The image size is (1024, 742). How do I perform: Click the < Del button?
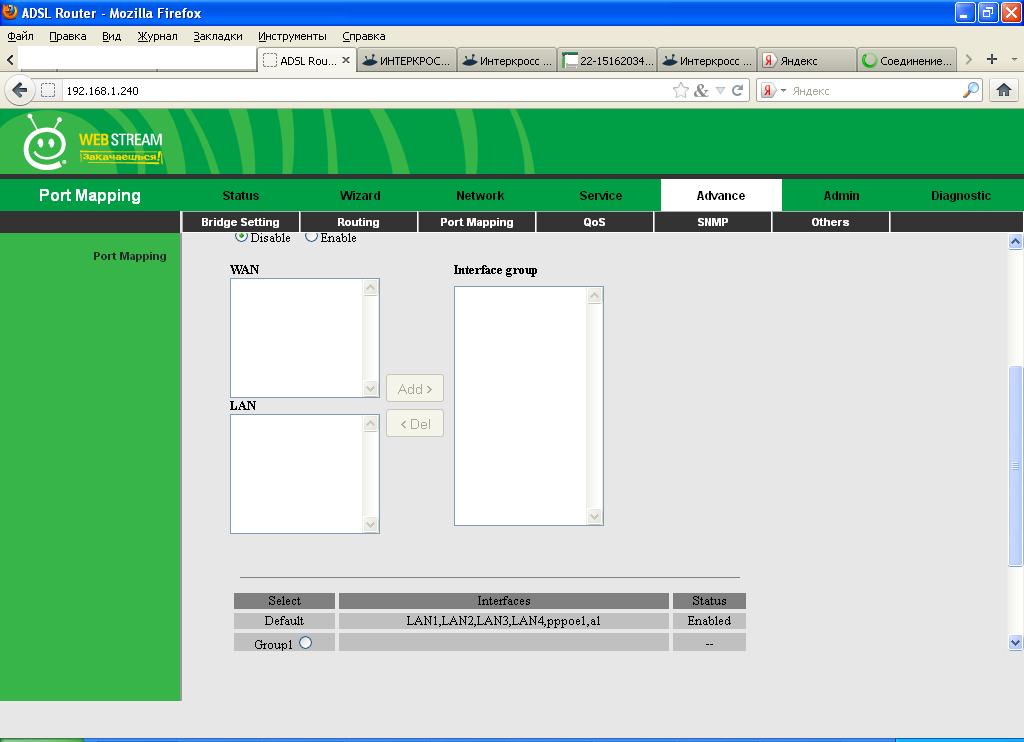(x=415, y=424)
